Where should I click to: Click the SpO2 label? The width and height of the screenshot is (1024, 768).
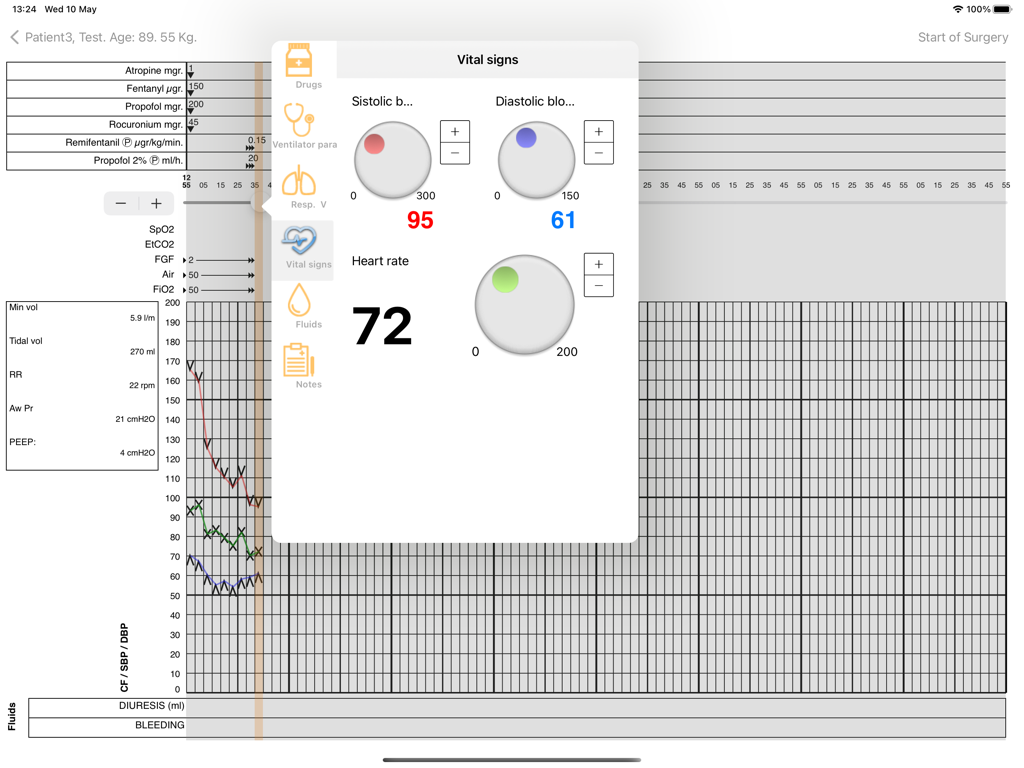(x=161, y=229)
